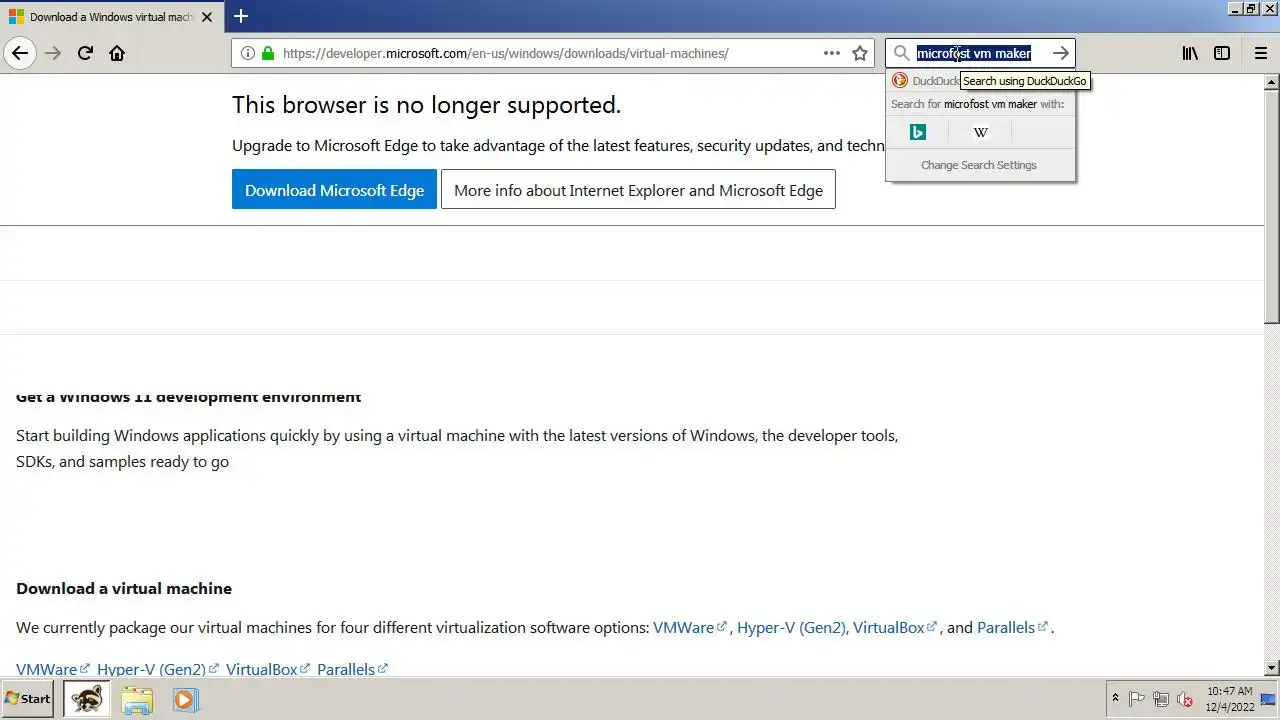Open a new tab with plus
This screenshot has width=1280, height=720.
point(241,16)
